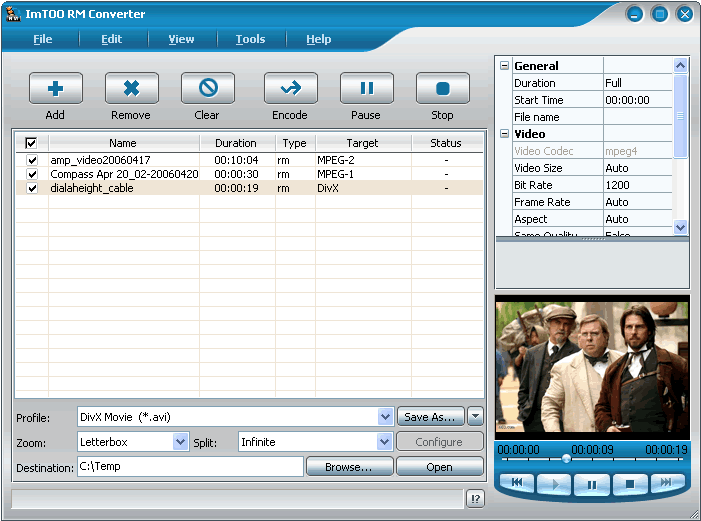Click the preview playback position slider
The image size is (701, 521).
[566, 459]
